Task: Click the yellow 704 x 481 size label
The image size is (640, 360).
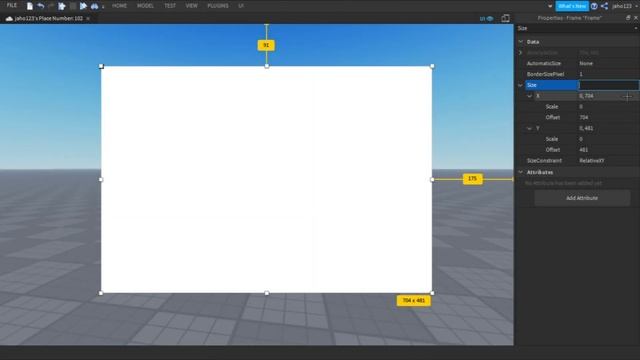Action: pos(413,300)
